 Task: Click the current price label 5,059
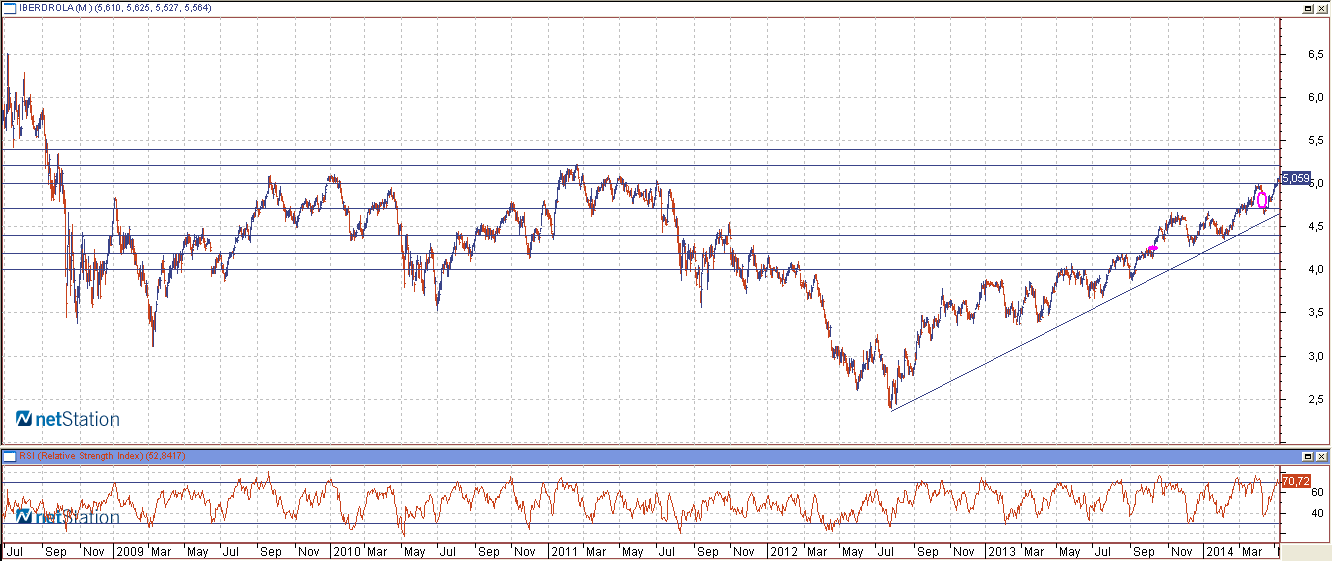tap(1295, 178)
